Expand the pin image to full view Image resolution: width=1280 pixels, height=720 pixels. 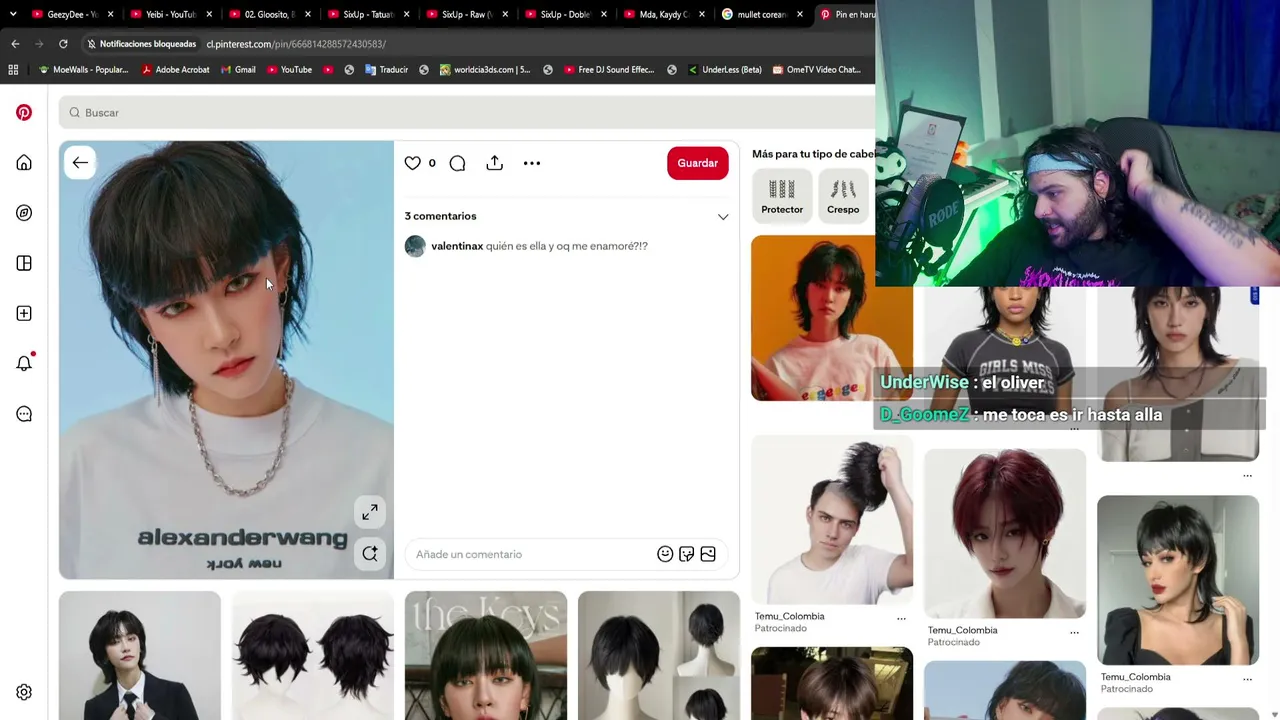[370, 512]
